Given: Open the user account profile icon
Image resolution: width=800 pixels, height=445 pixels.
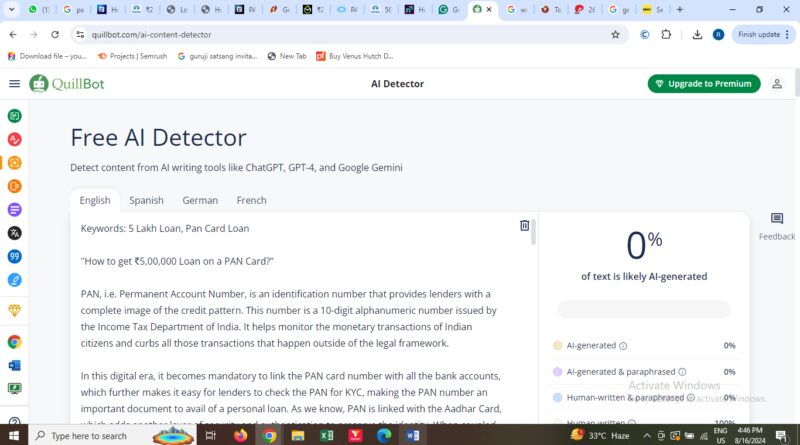Looking at the screenshot, I should (x=777, y=84).
